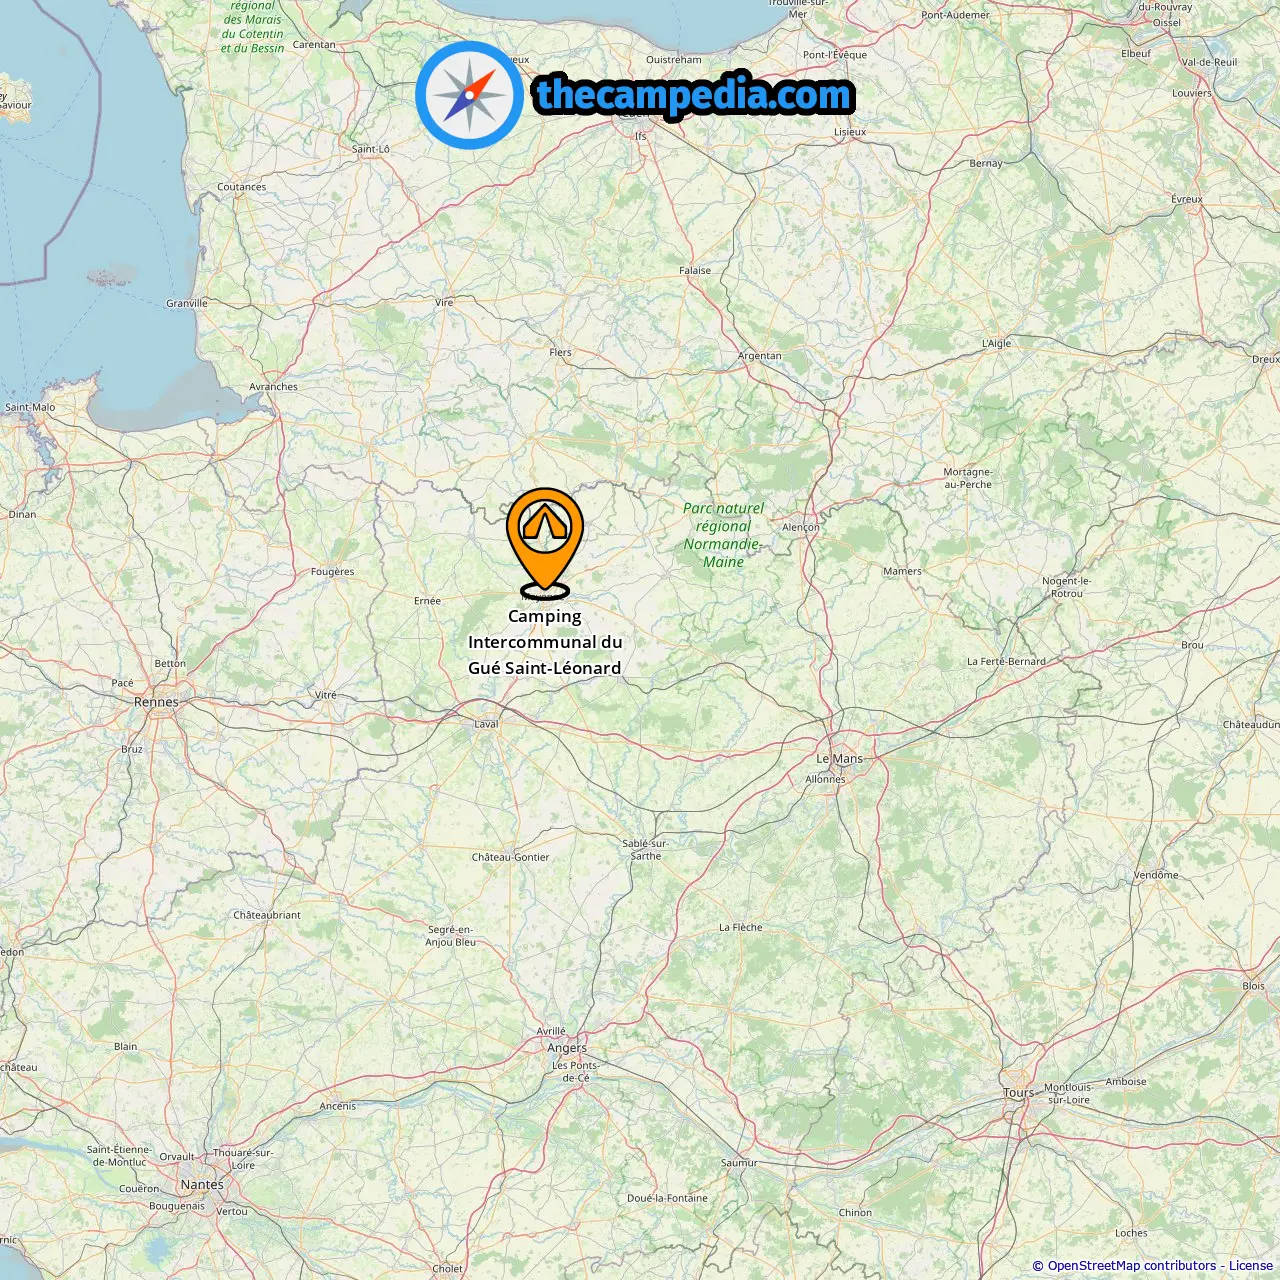Click the blue compass logo icon
1280x1280 pixels.
click(470, 95)
